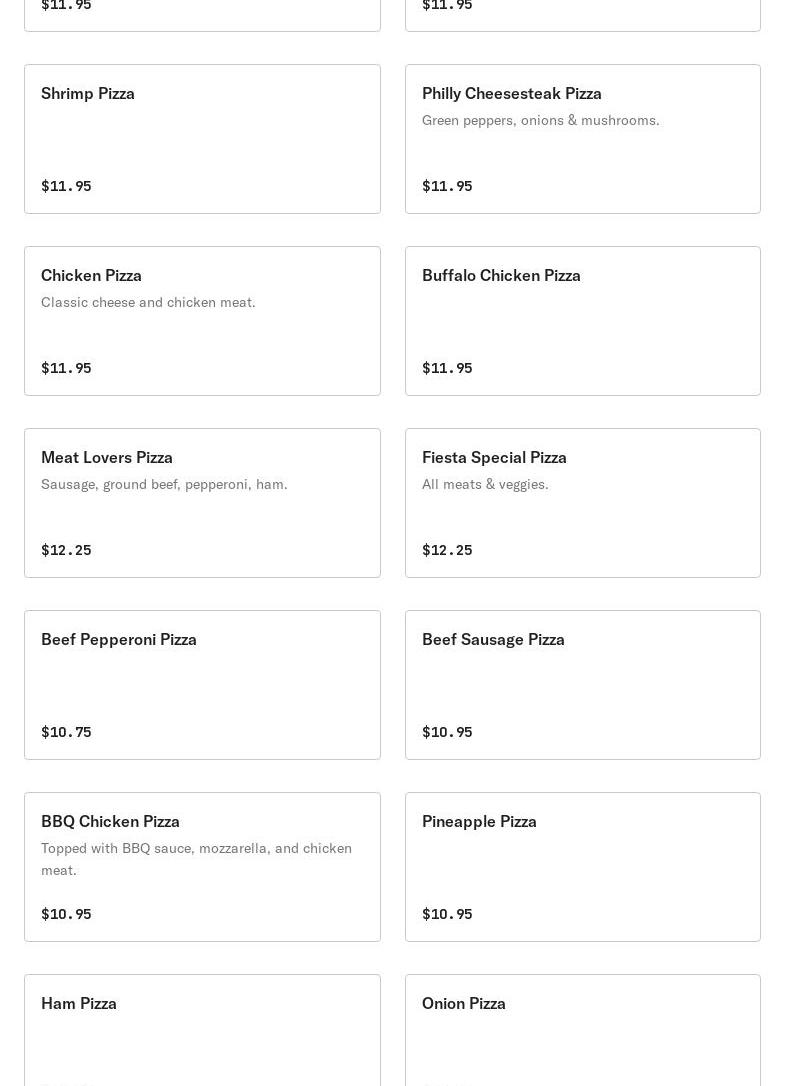
Task: Click the $12.25 price under Fiesta Special
Action: 447,550
